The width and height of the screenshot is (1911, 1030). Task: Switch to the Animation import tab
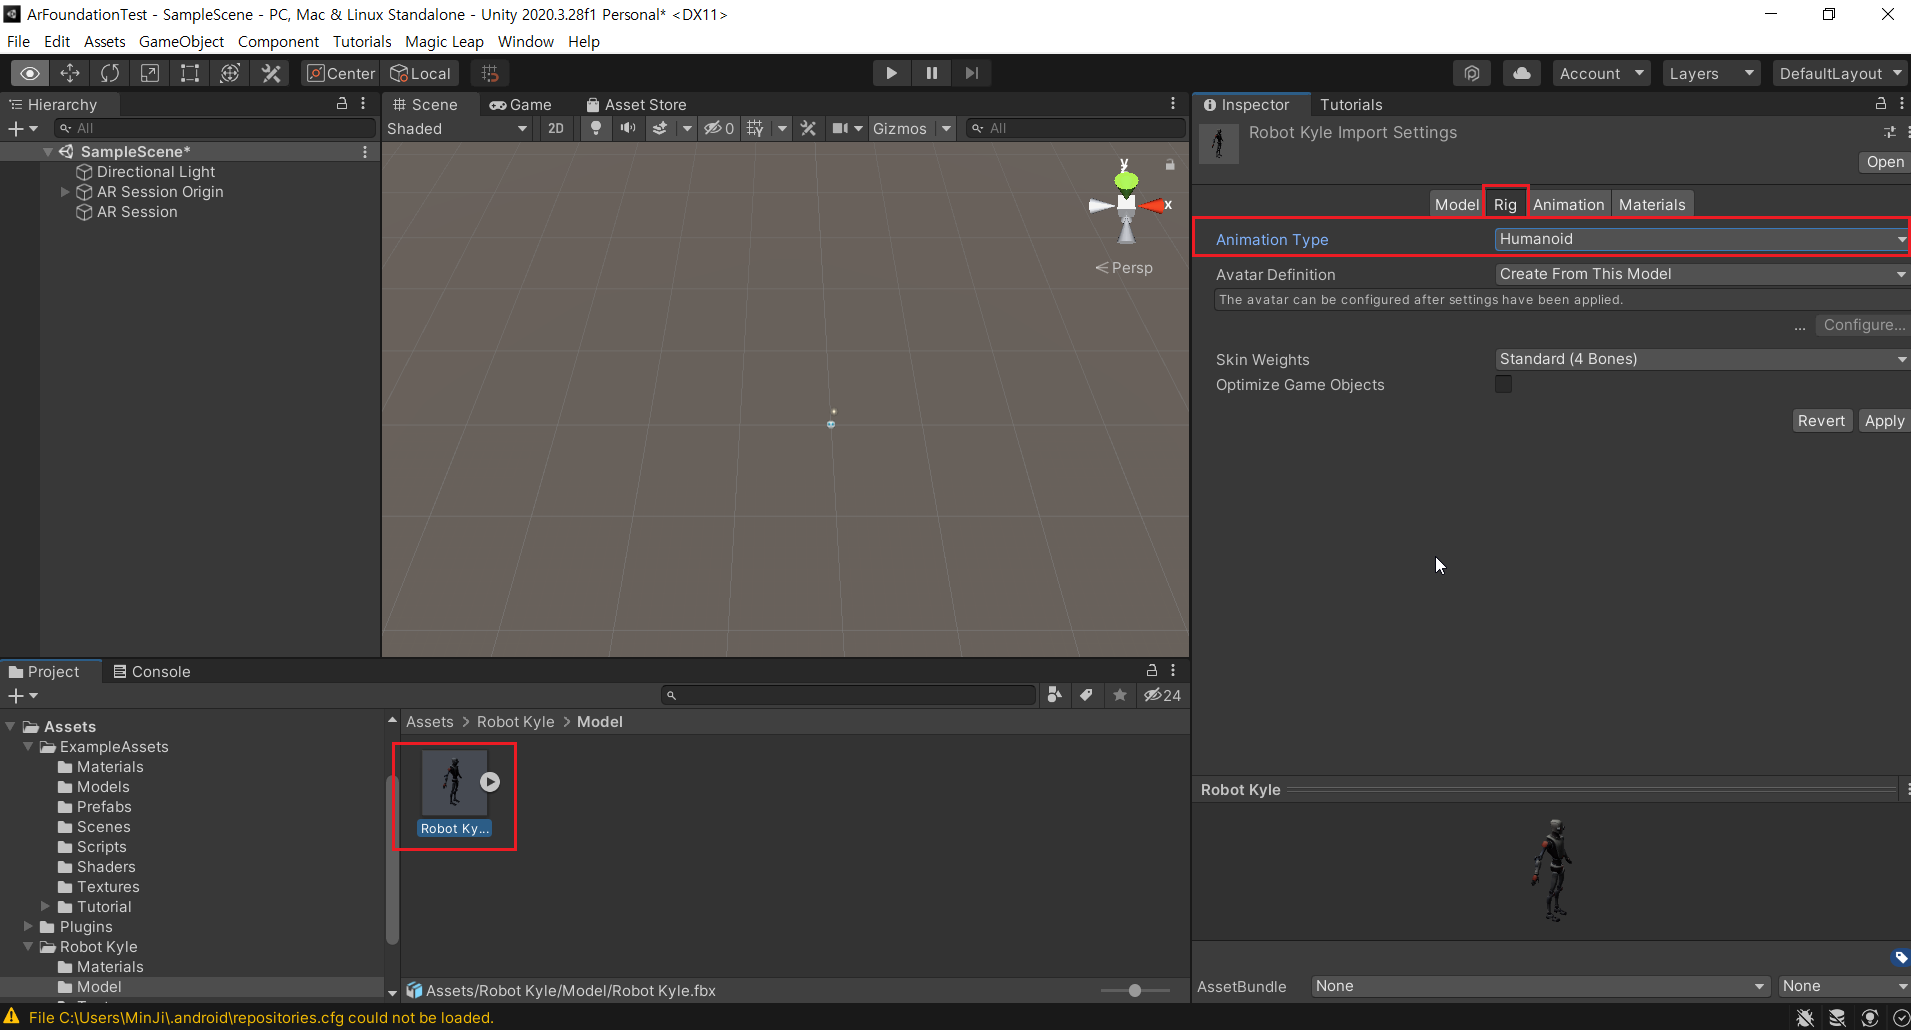coord(1568,204)
